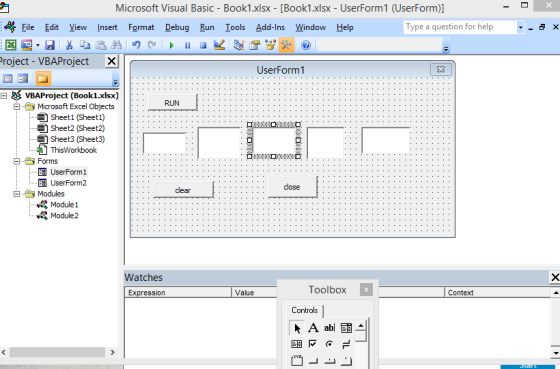Open the Project panel toolbar options arrow
The height and width of the screenshot is (369, 560).
115,83
